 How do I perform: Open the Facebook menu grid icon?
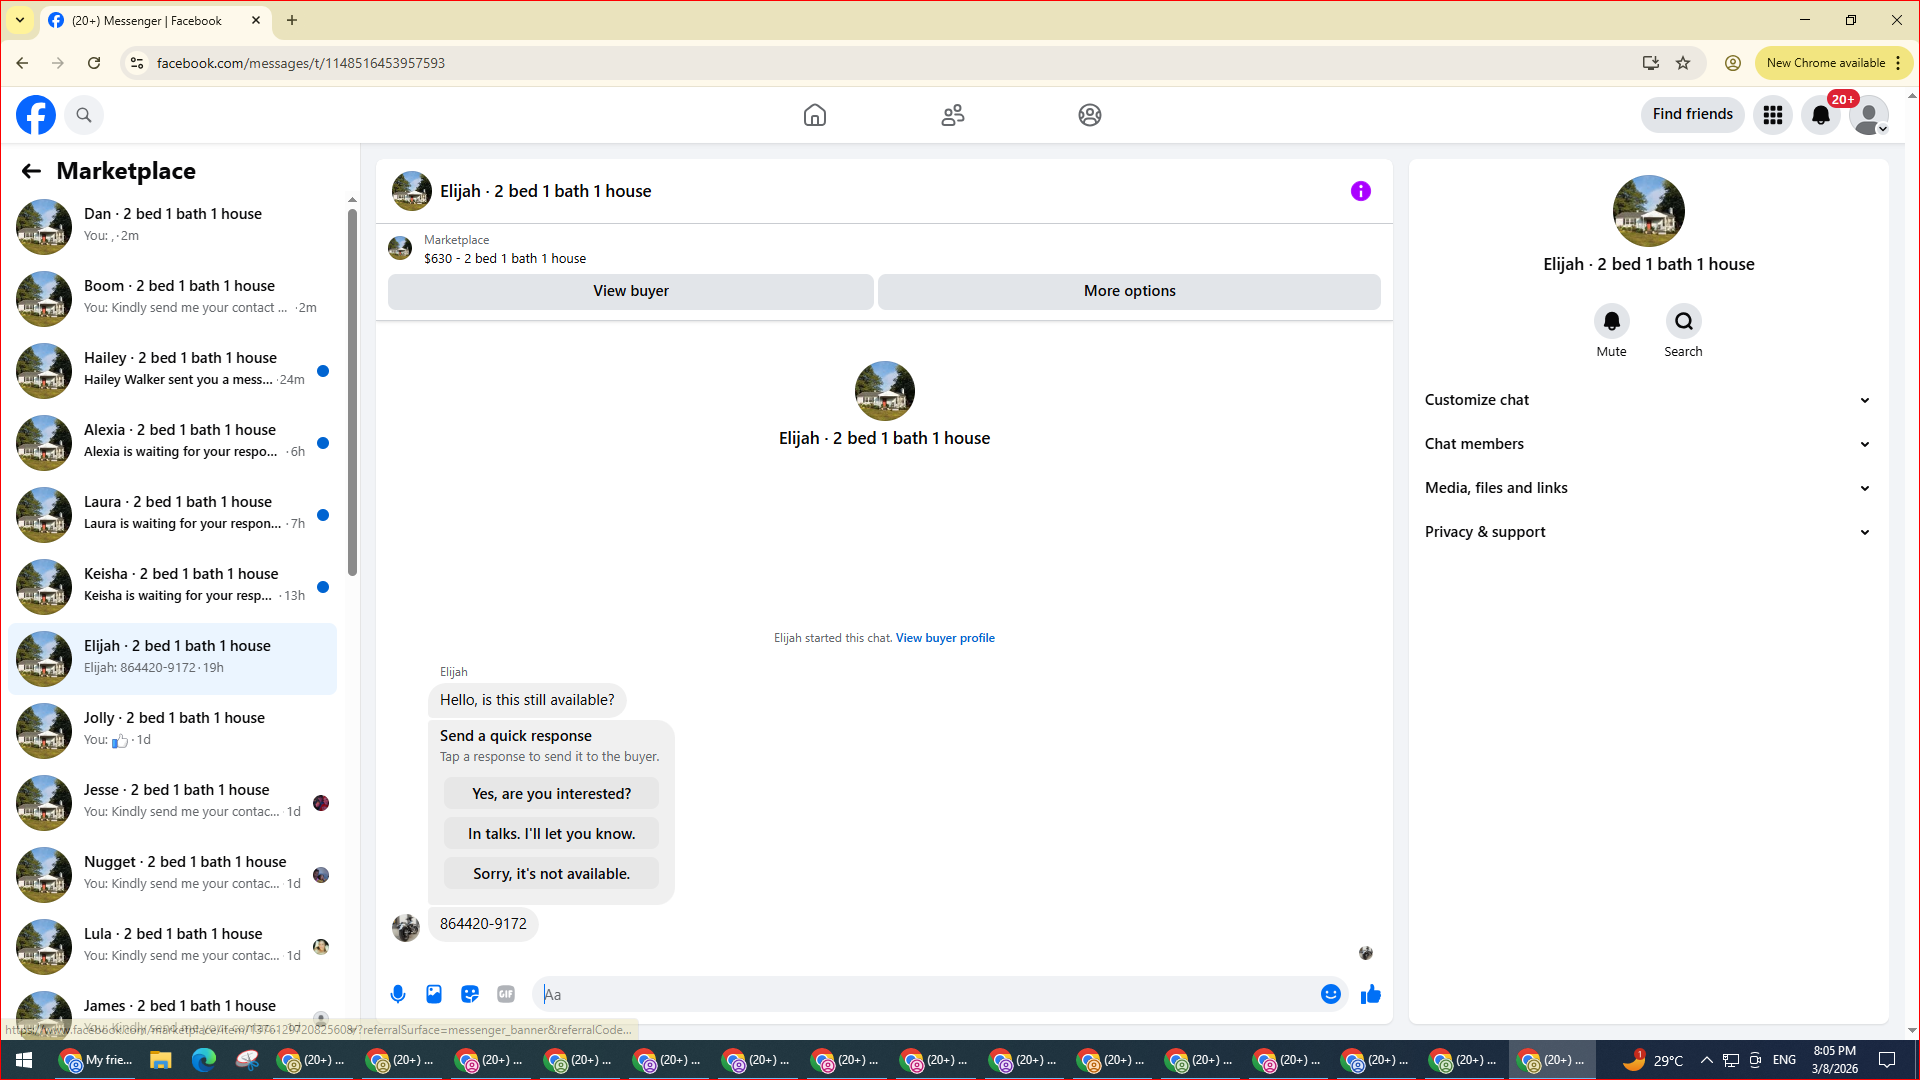coord(1772,115)
